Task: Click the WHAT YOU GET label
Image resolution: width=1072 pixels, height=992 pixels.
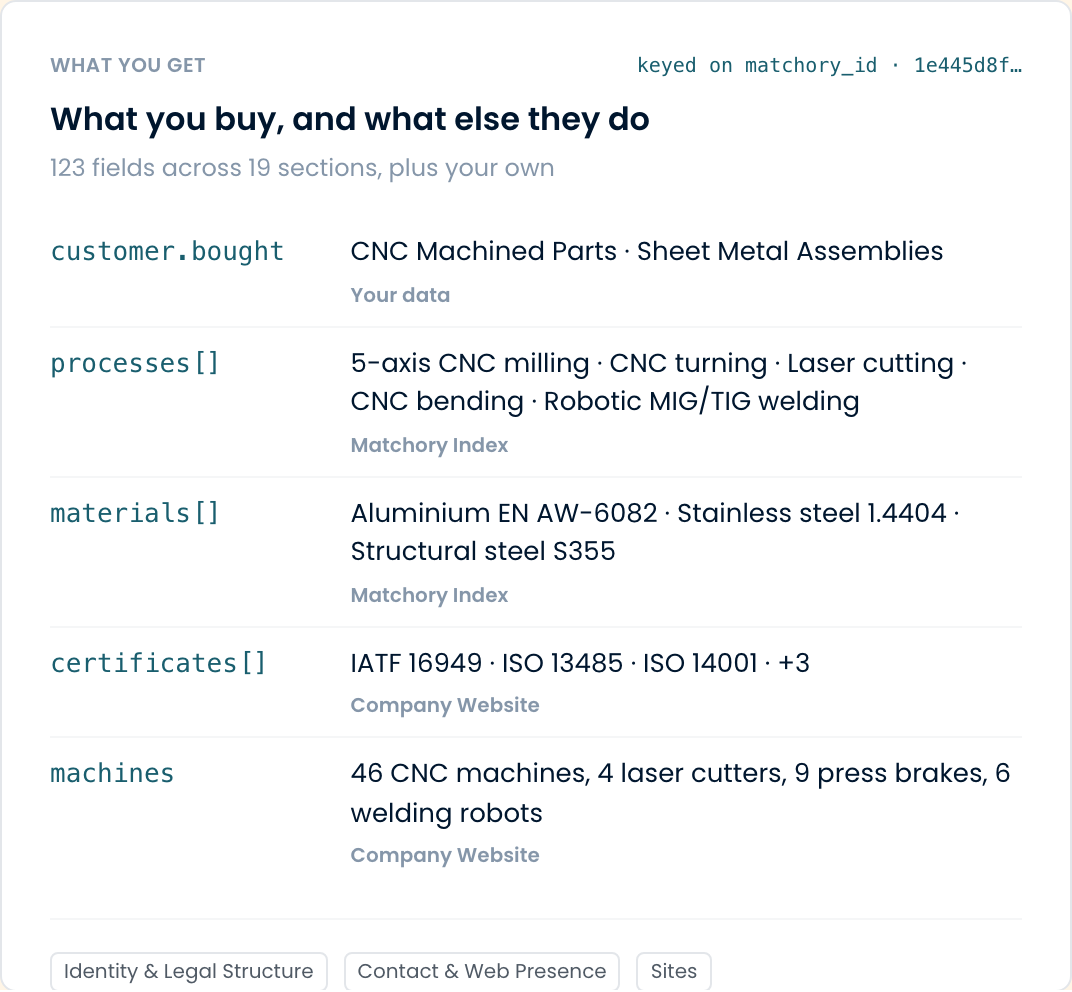Action: click(x=128, y=65)
